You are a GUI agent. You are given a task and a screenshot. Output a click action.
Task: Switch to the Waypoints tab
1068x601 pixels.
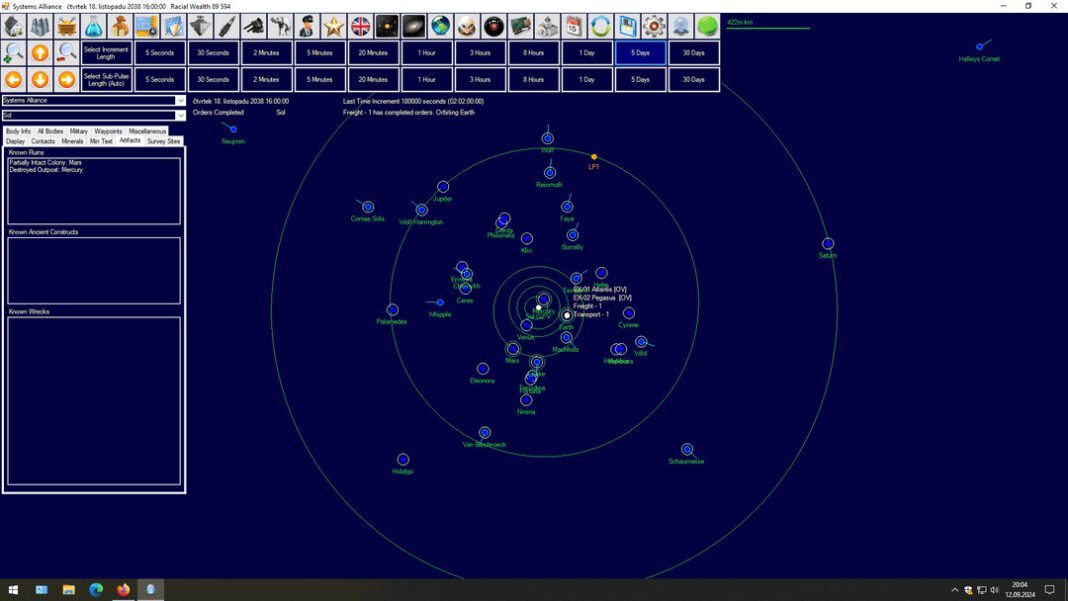108,131
